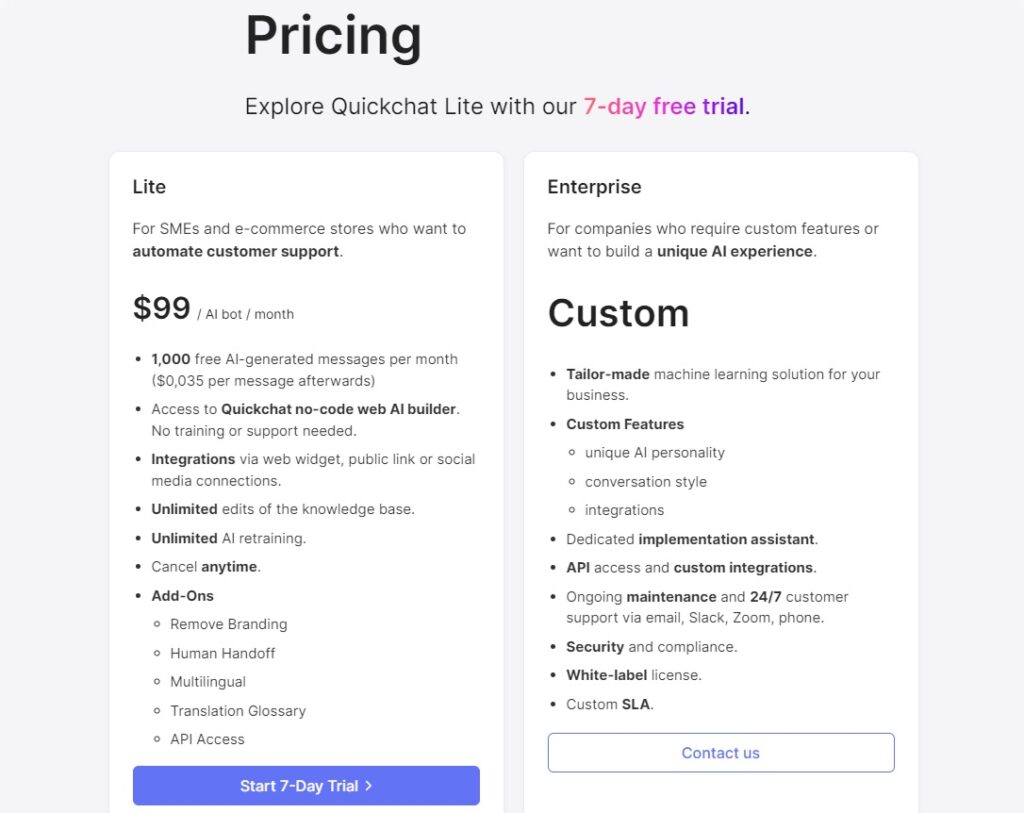1024x813 pixels.
Task: Click the Contact us button
Action: click(x=720, y=752)
